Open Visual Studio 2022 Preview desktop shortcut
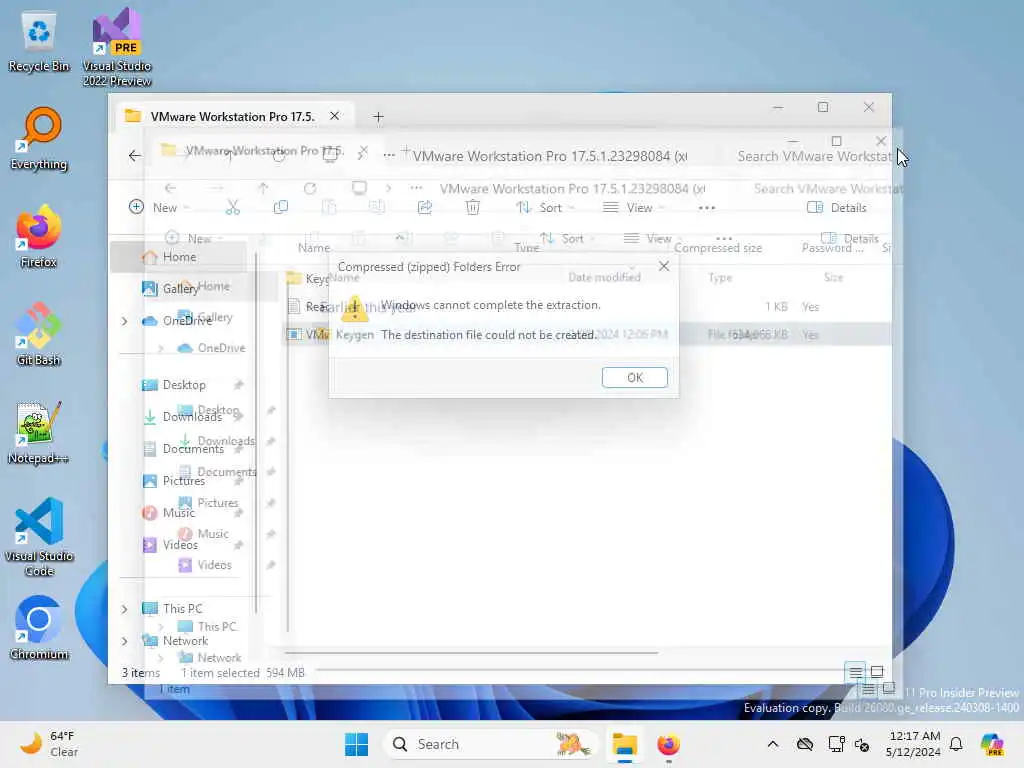 (117, 47)
